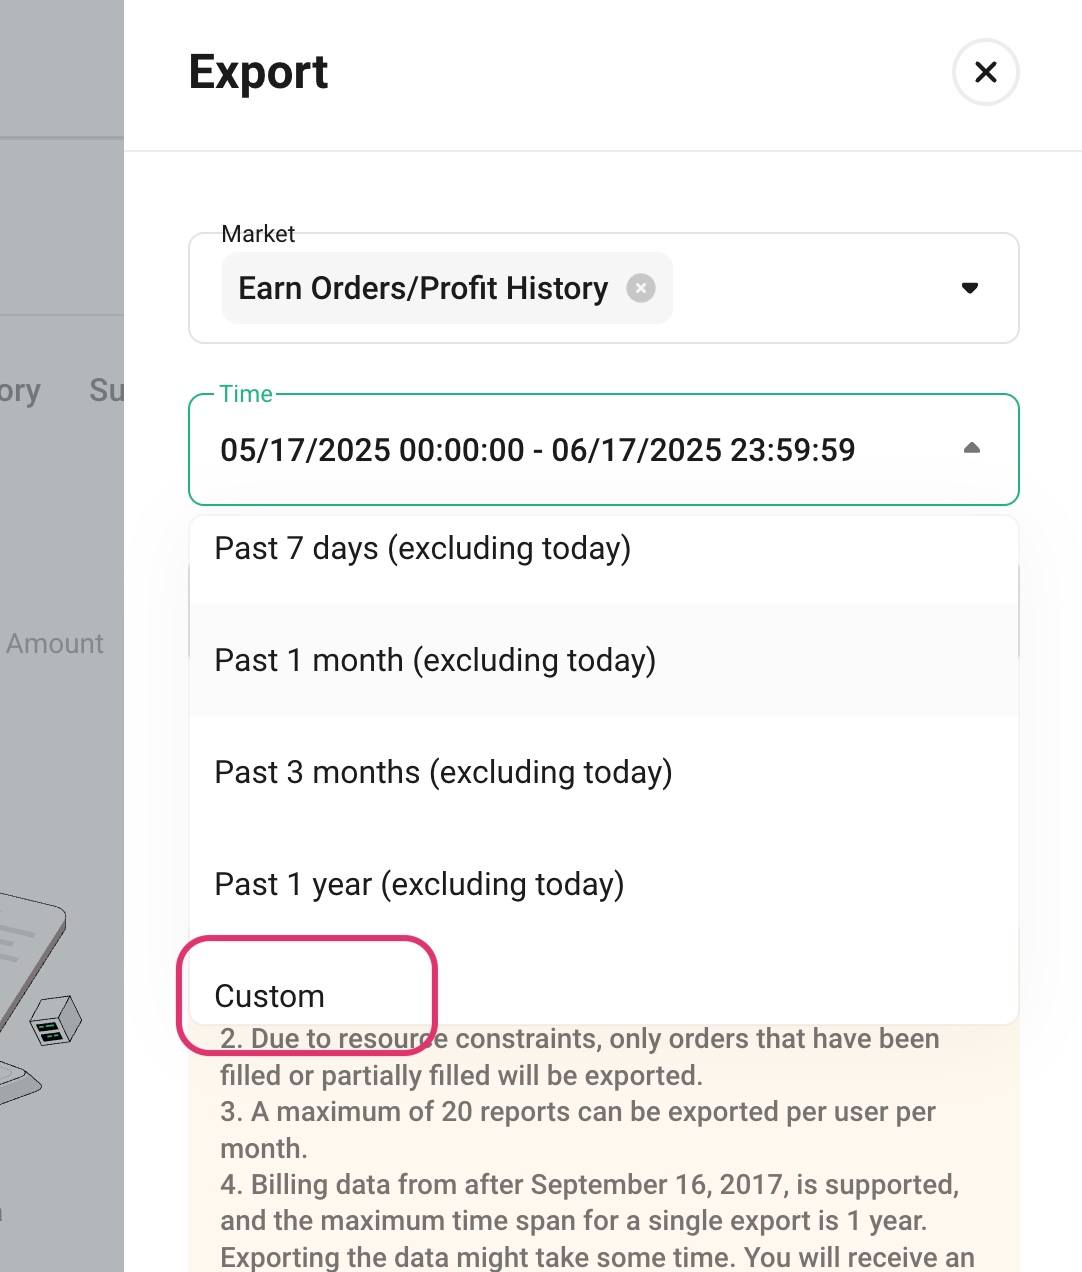Image resolution: width=1082 pixels, height=1272 pixels.
Task: Choose Past 1 month (excluding today)
Action: coord(604,660)
